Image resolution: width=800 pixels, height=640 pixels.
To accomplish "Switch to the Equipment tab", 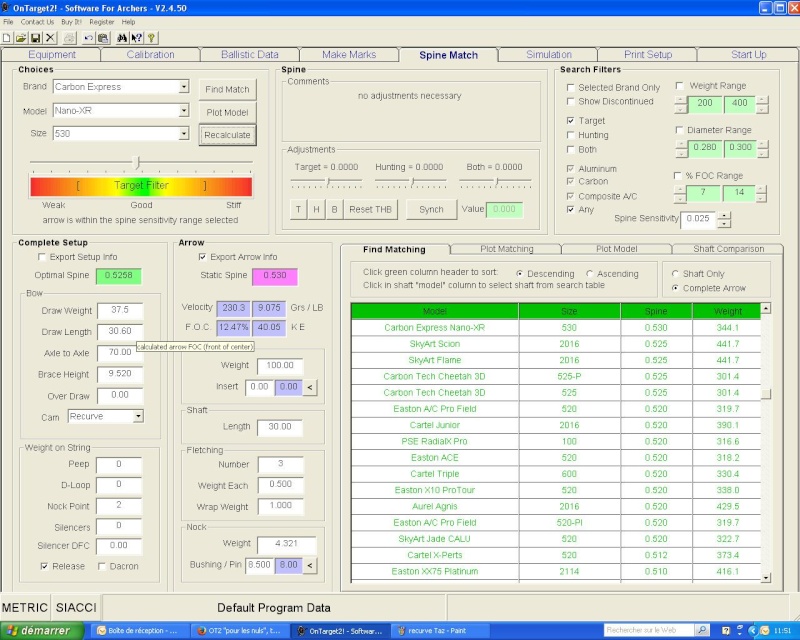I will pos(52,55).
